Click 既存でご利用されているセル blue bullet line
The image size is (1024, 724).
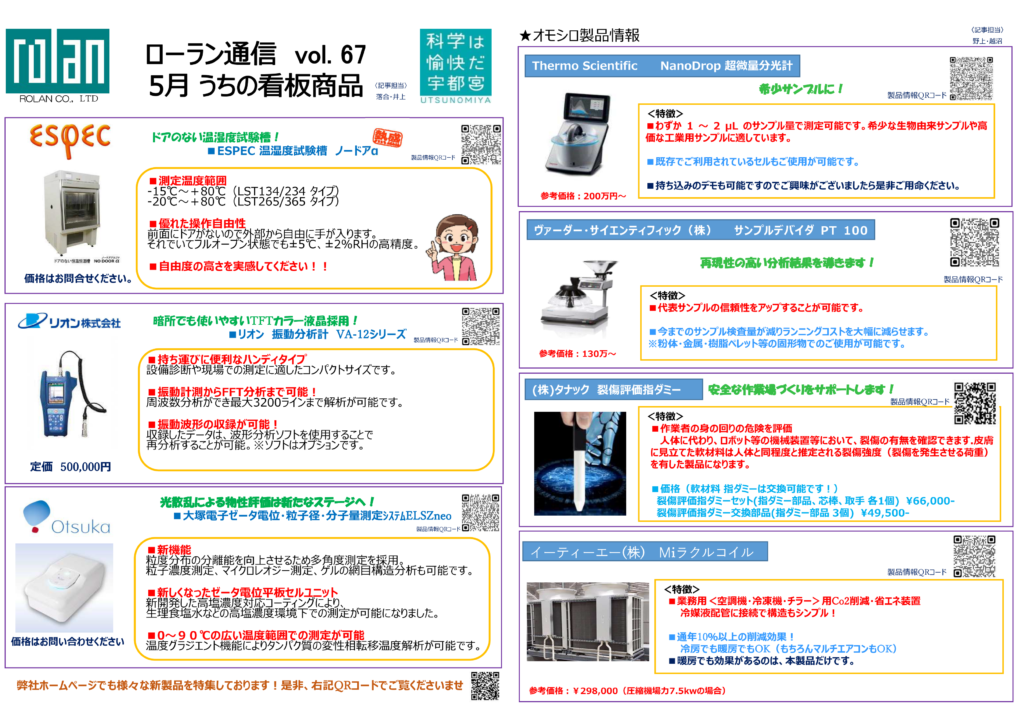pos(753,161)
